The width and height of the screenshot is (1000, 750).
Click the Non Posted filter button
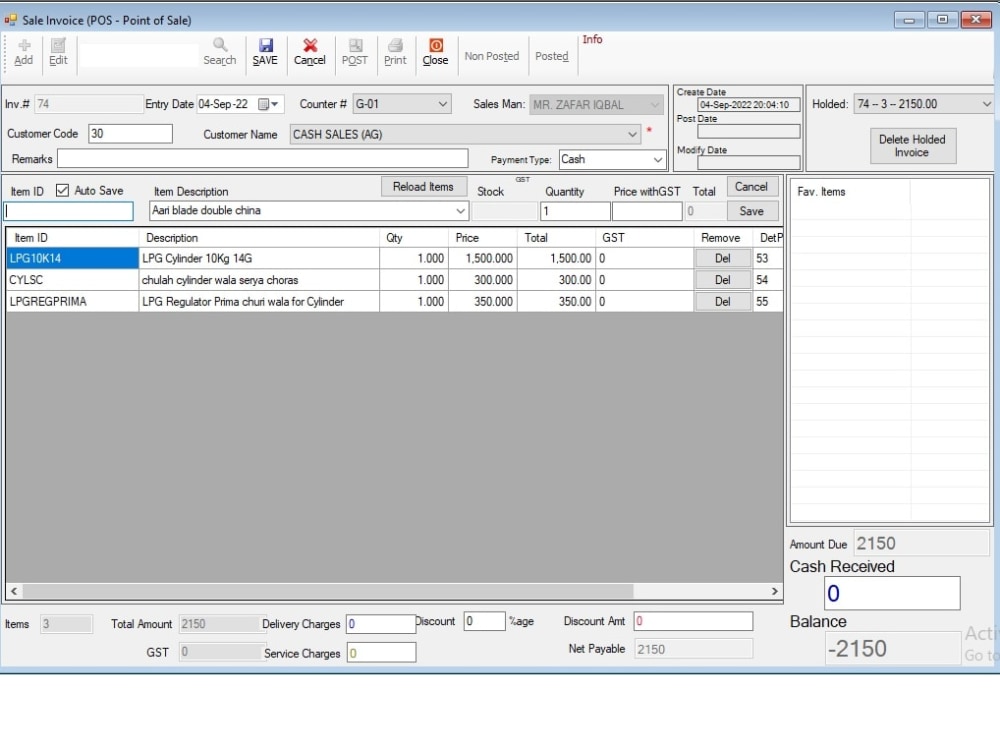click(492, 56)
